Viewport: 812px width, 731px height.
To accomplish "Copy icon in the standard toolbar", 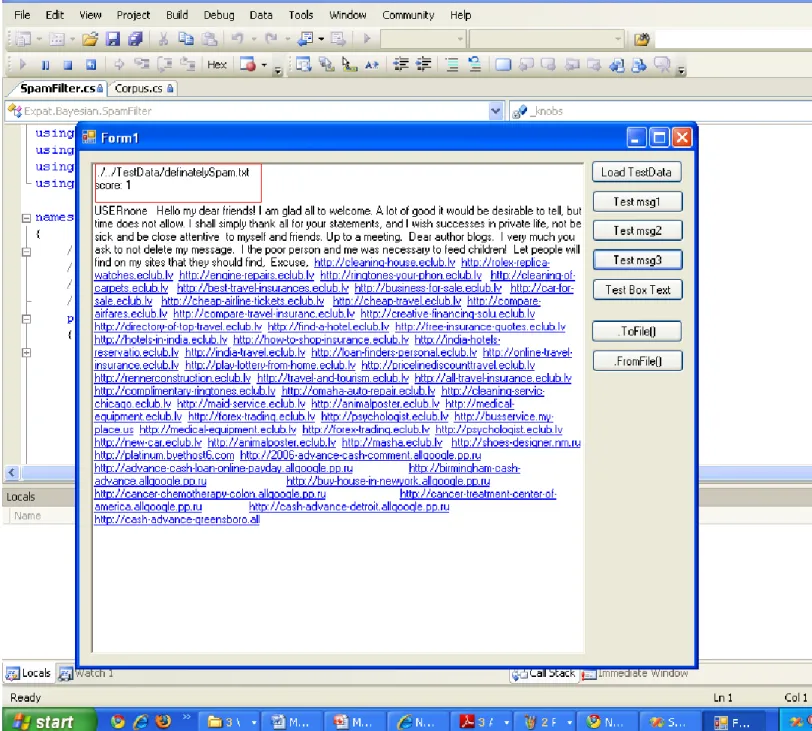I will click(x=186, y=39).
